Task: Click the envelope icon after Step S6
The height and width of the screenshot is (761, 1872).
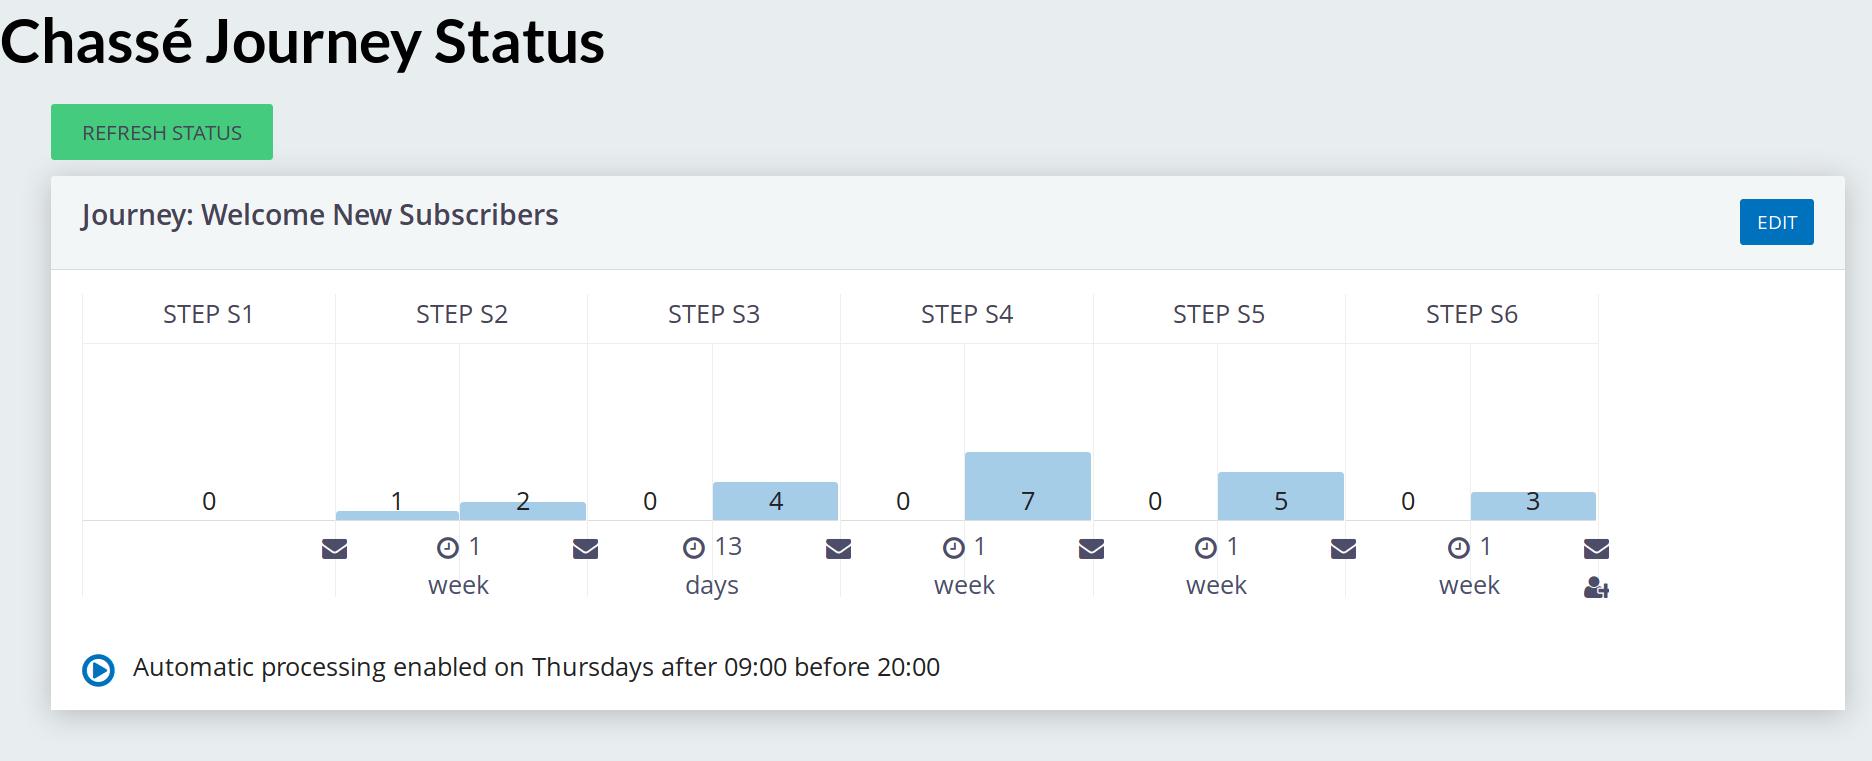Action: [x=1596, y=549]
